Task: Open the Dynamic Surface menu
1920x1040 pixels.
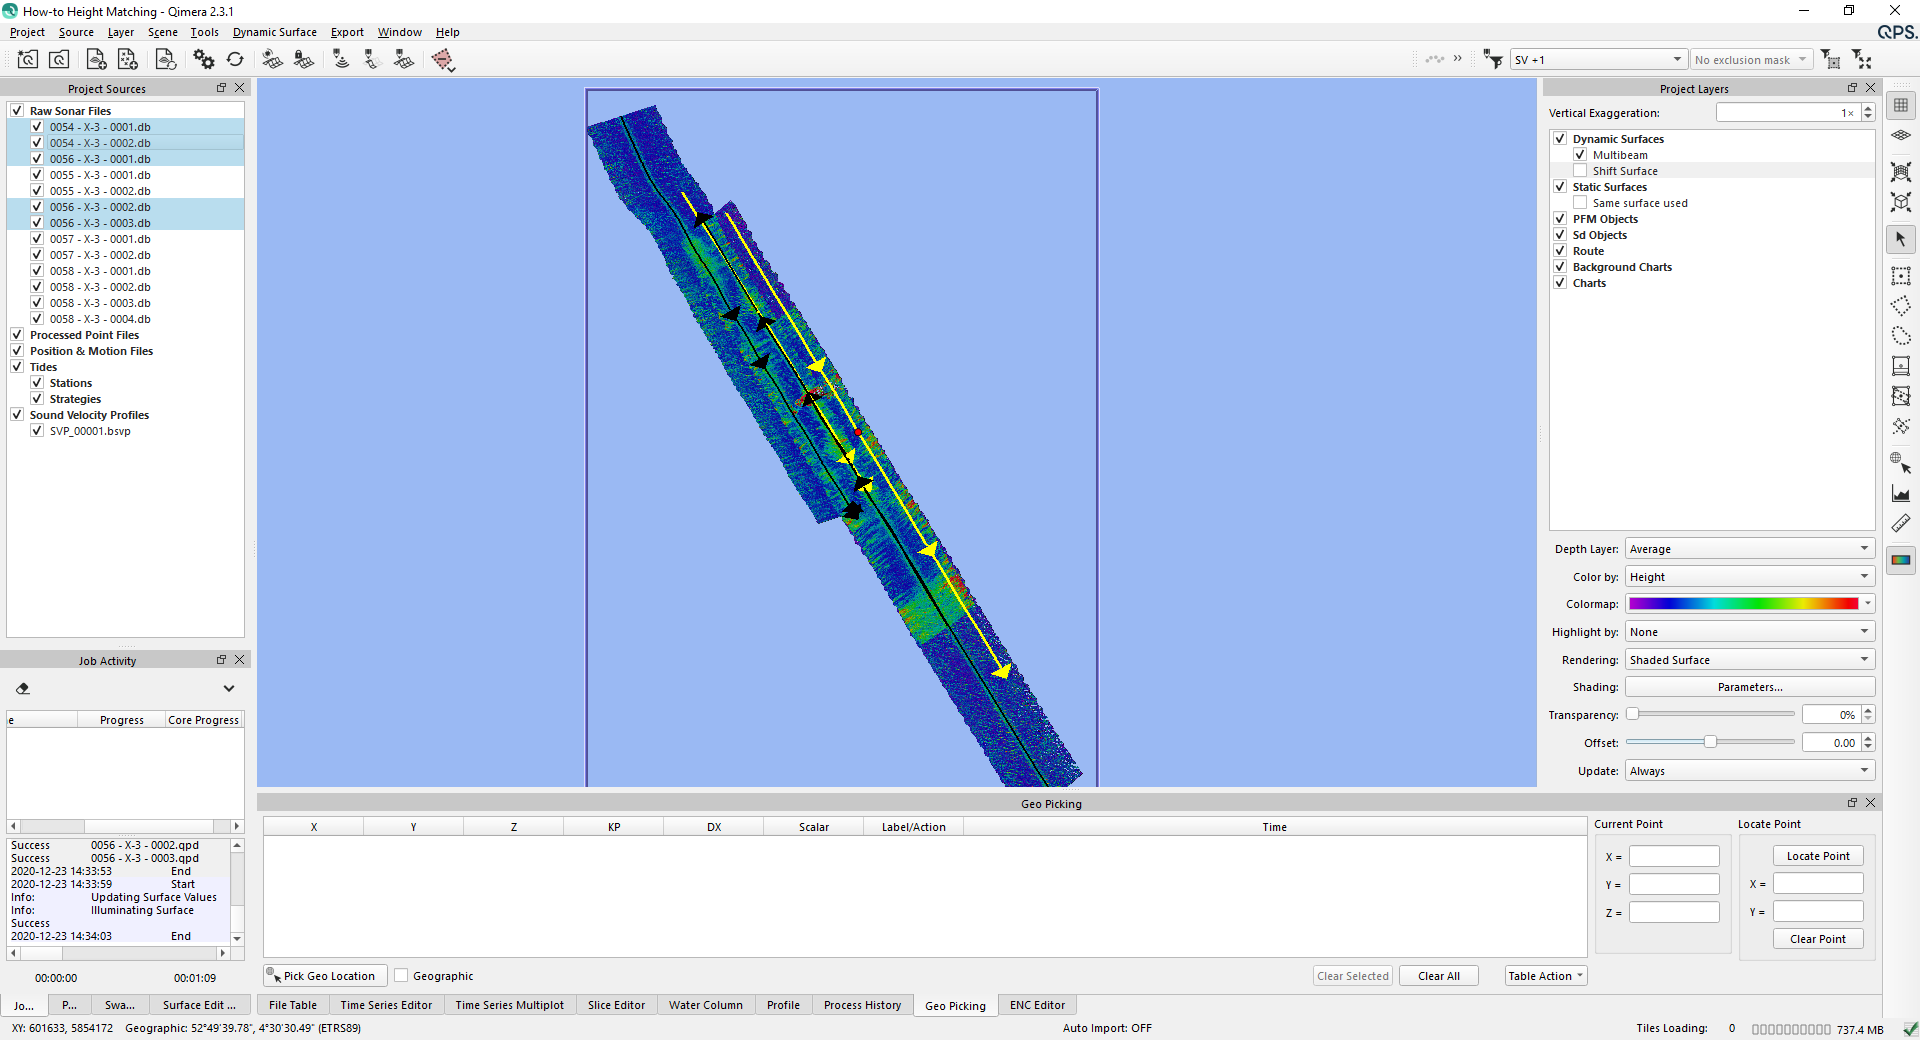Action: click(x=274, y=32)
